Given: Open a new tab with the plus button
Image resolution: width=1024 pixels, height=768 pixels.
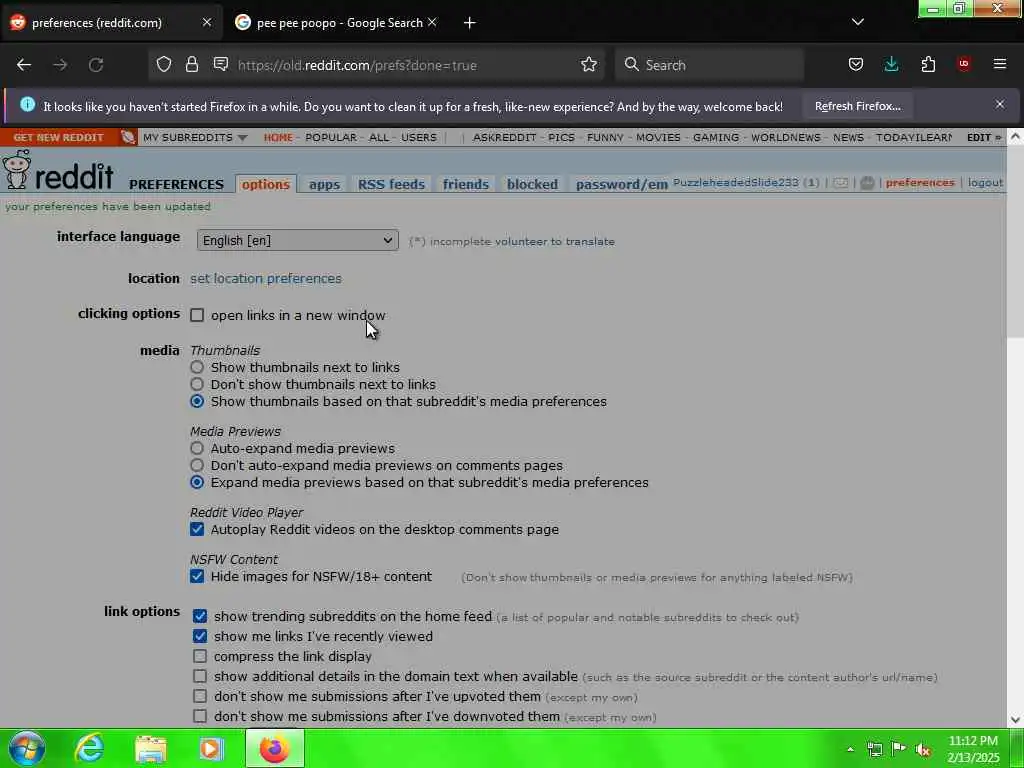Looking at the screenshot, I should pyautogui.click(x=470, y=23).
